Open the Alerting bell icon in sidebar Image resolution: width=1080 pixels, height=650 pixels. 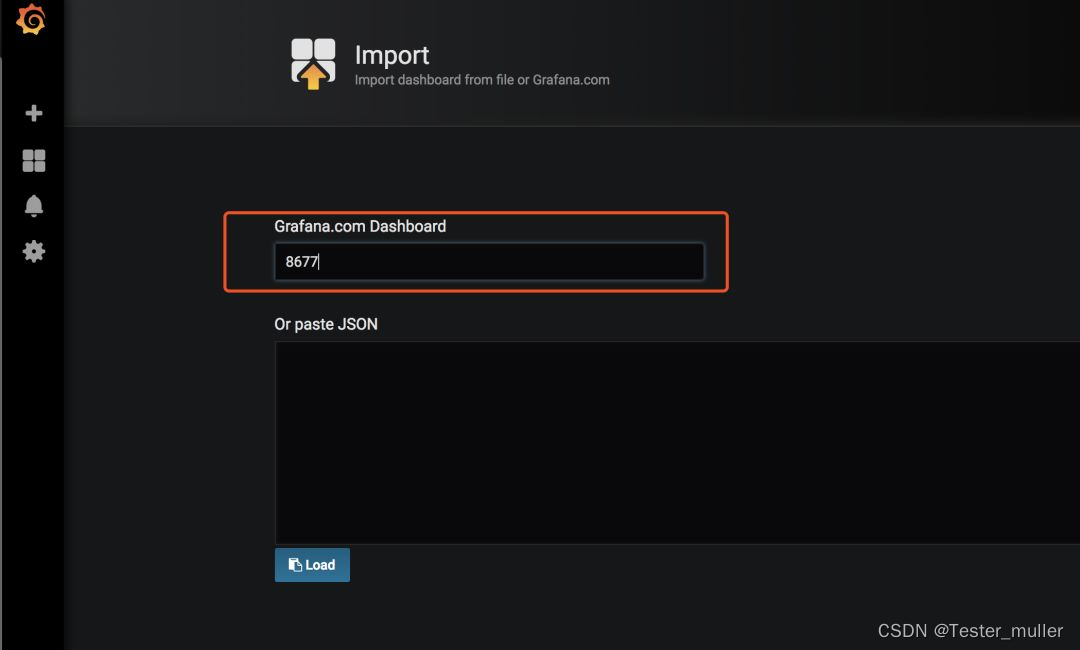pyautogui.click(x=34, y=206)
